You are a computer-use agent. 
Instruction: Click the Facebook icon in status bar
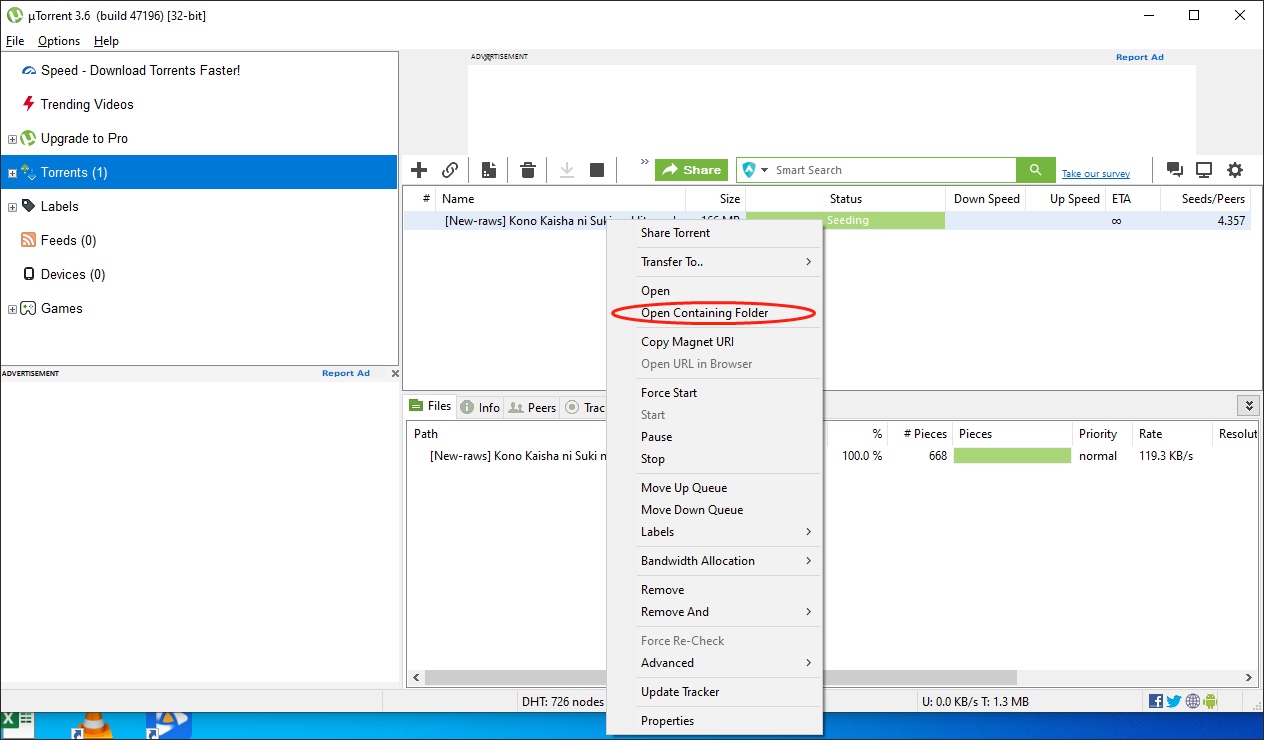pyautogui.click(x=1156, y=702)
